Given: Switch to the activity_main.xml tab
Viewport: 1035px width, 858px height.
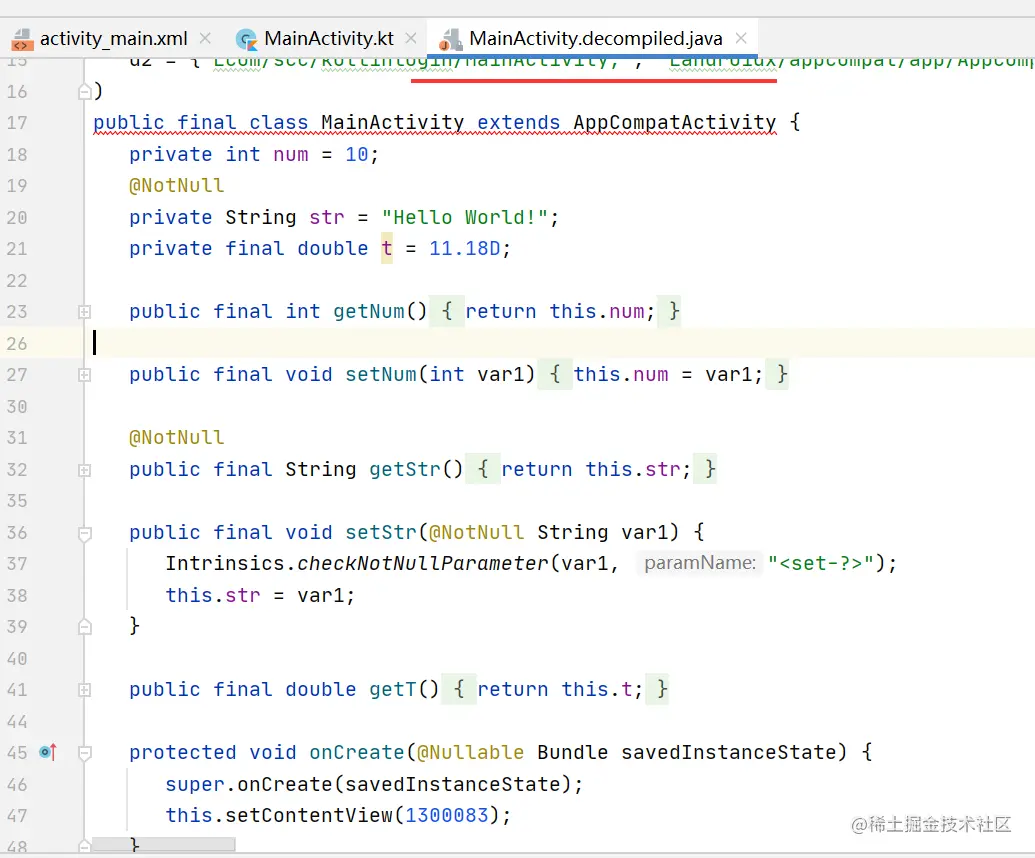Looking at the screenshot, I should tap(113, 38).
